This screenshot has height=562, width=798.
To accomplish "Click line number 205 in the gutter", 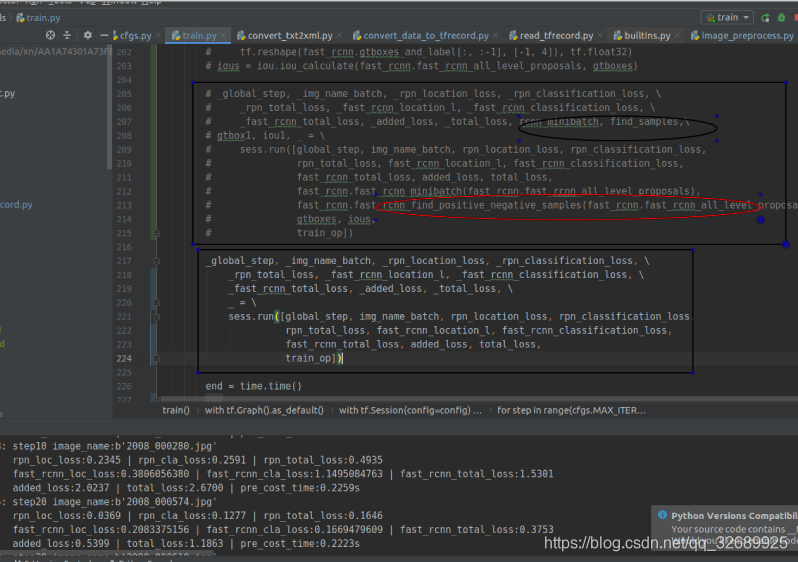I will pyautogui.click(x=124, y=94).
